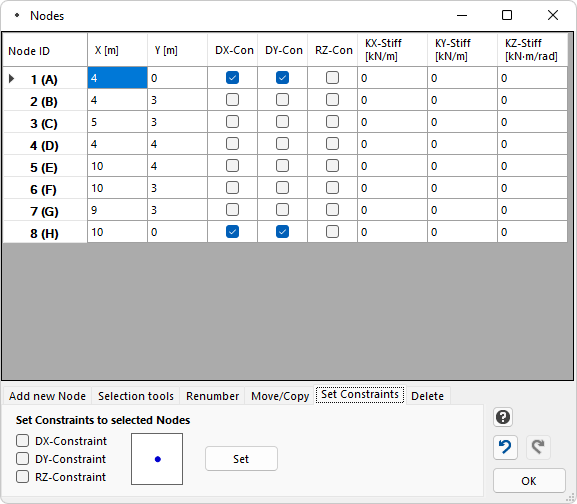The height and width of the screenshot is (504, 577).
Task: Select row header 4 (D)
Action: (x=45, y=145)
